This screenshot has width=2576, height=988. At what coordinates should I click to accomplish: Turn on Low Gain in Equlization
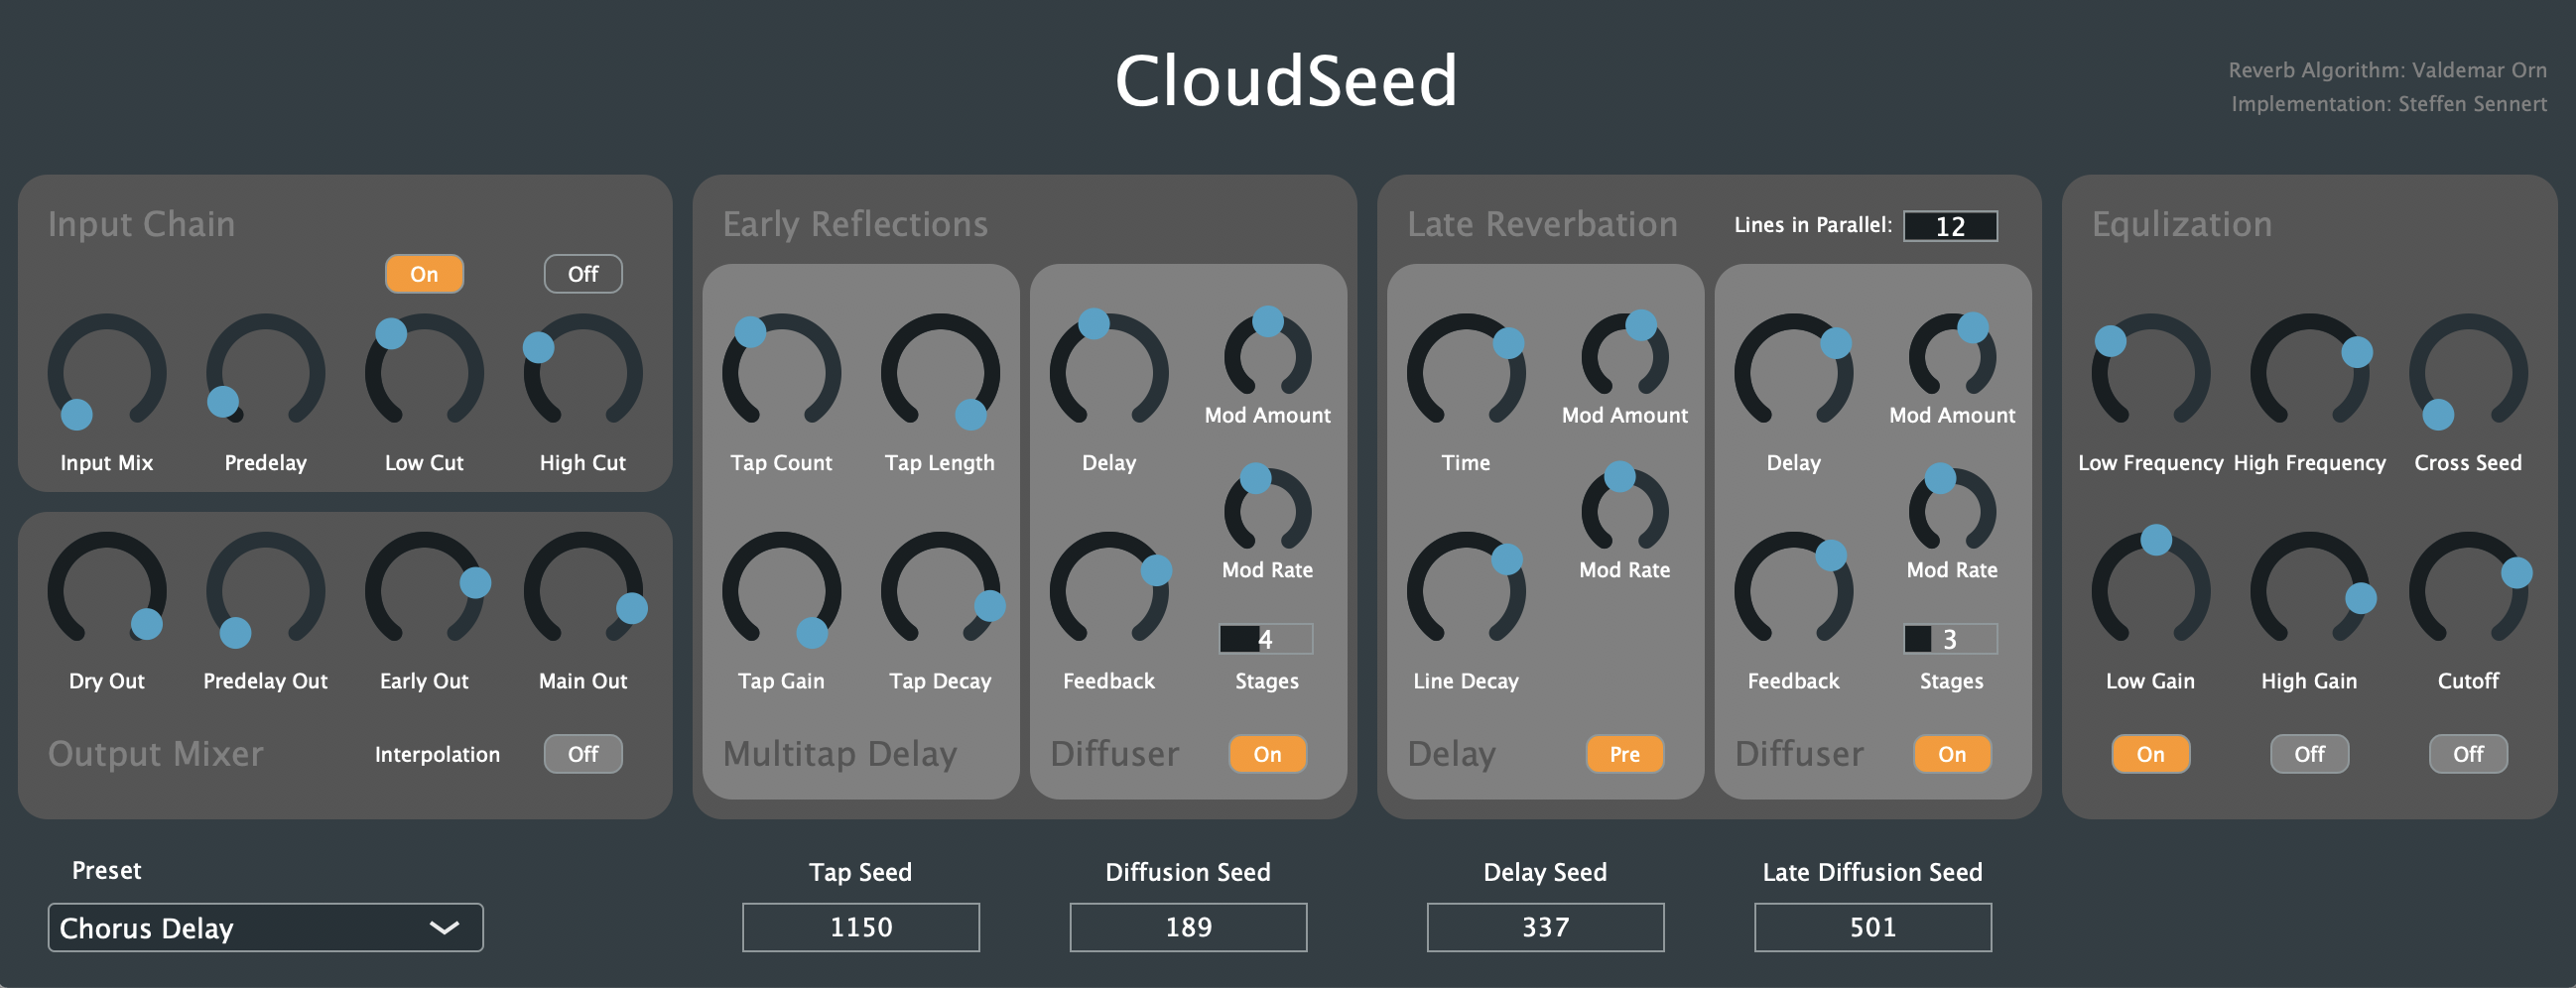coord(2150,754)
